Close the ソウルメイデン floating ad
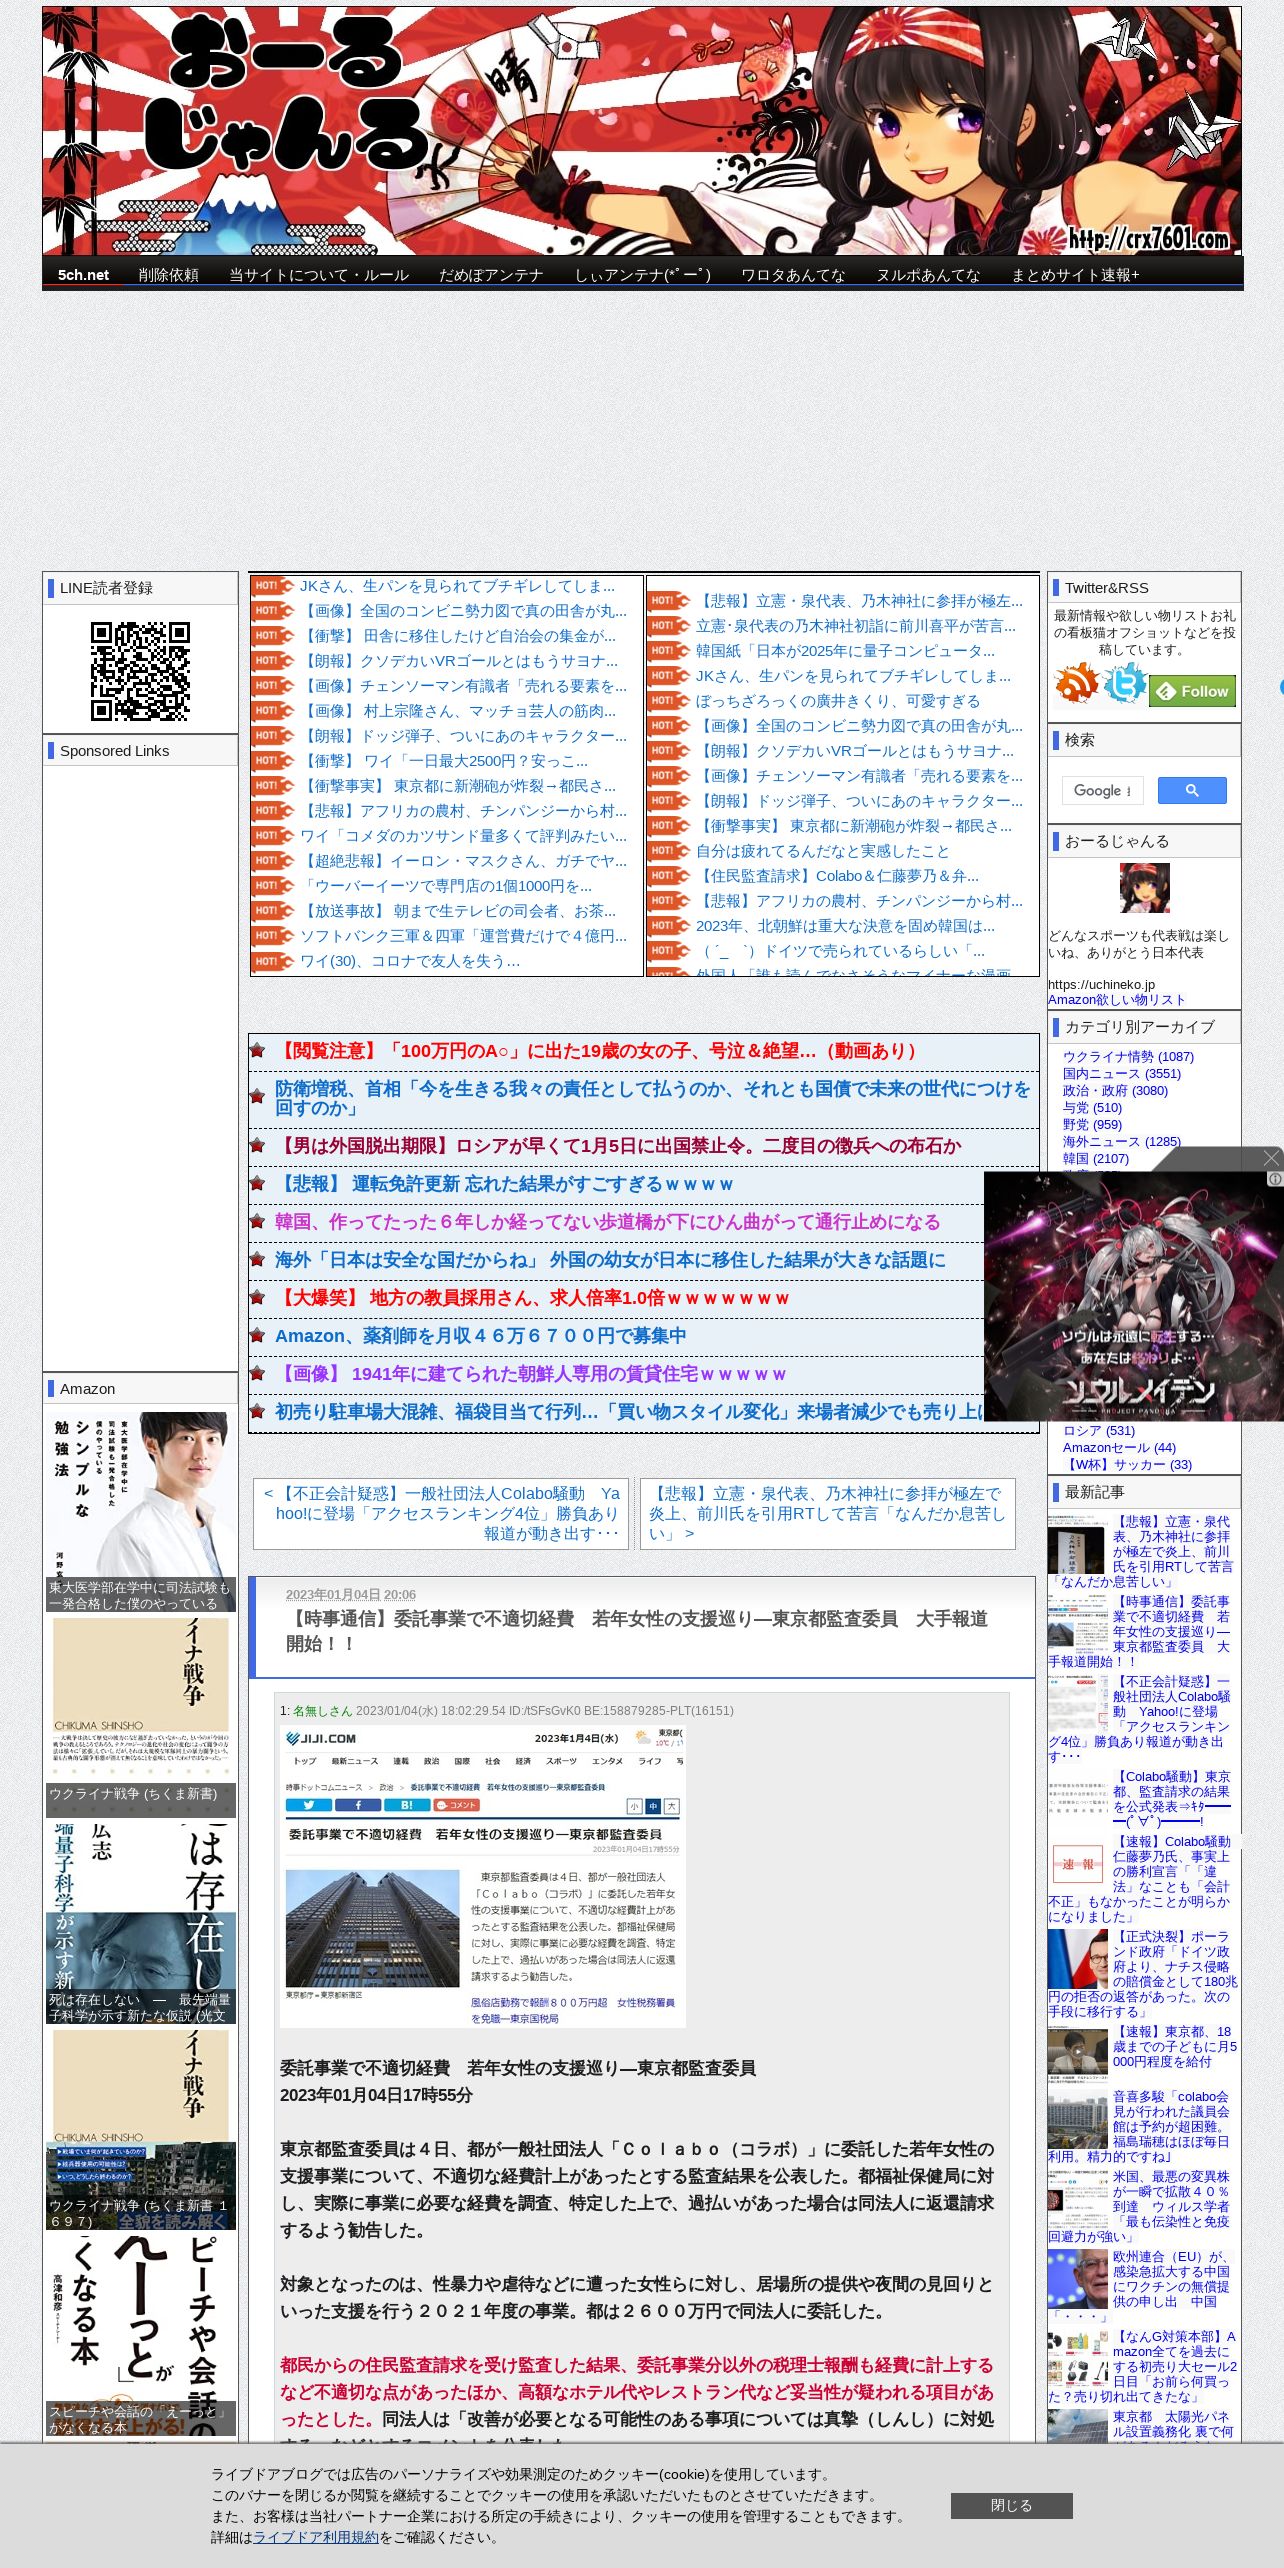This screenshot has height=2568, width=1284. pos(1271,1157)
